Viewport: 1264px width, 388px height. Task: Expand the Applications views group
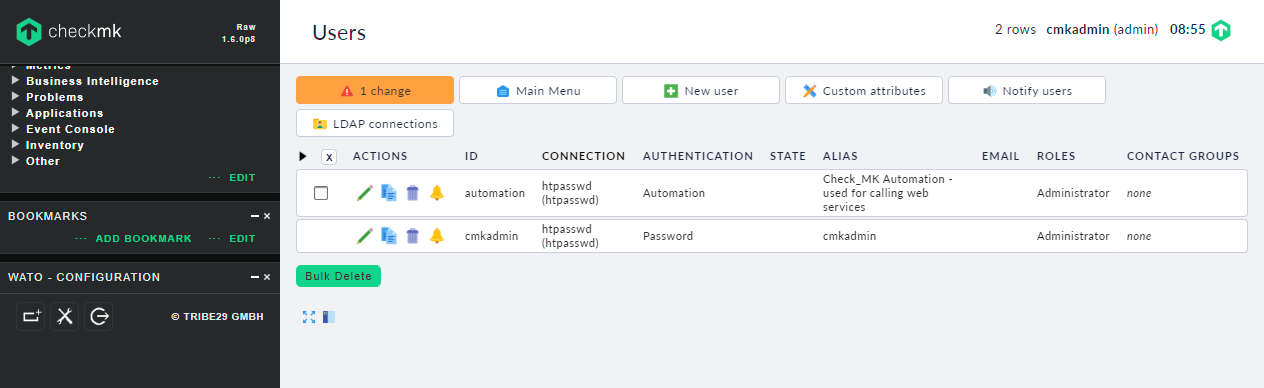(x=57, y=113)
